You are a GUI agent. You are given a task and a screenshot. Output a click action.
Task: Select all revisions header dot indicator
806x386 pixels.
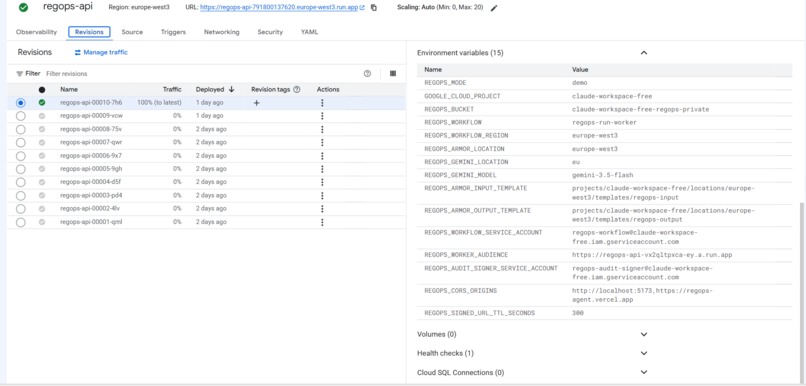tap(42, 89)
